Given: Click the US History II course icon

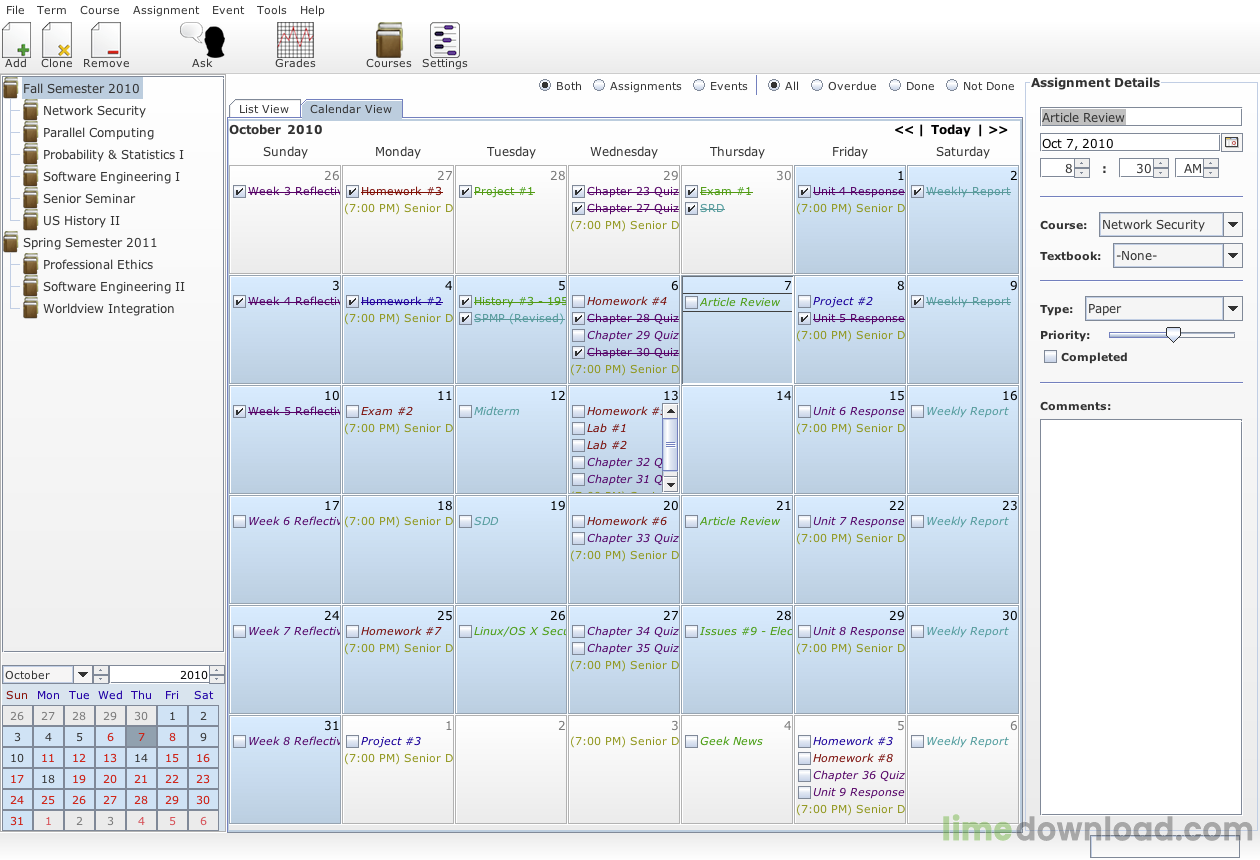Looking at the screenshot, I should coord(31,220).
